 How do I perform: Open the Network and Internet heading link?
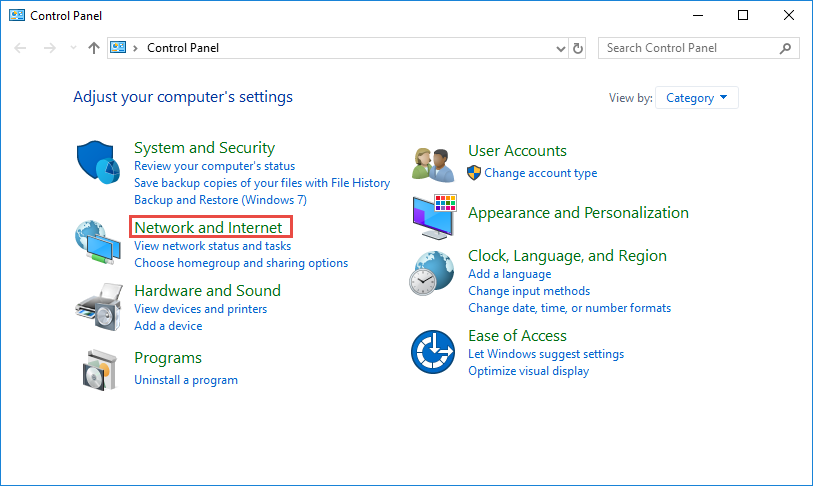click(x=208, y=227)
